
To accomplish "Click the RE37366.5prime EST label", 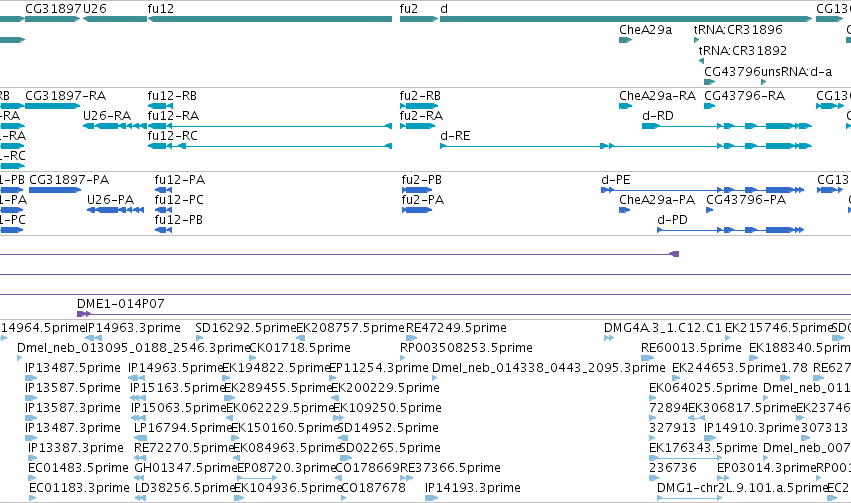I will (x=450, y=469).
